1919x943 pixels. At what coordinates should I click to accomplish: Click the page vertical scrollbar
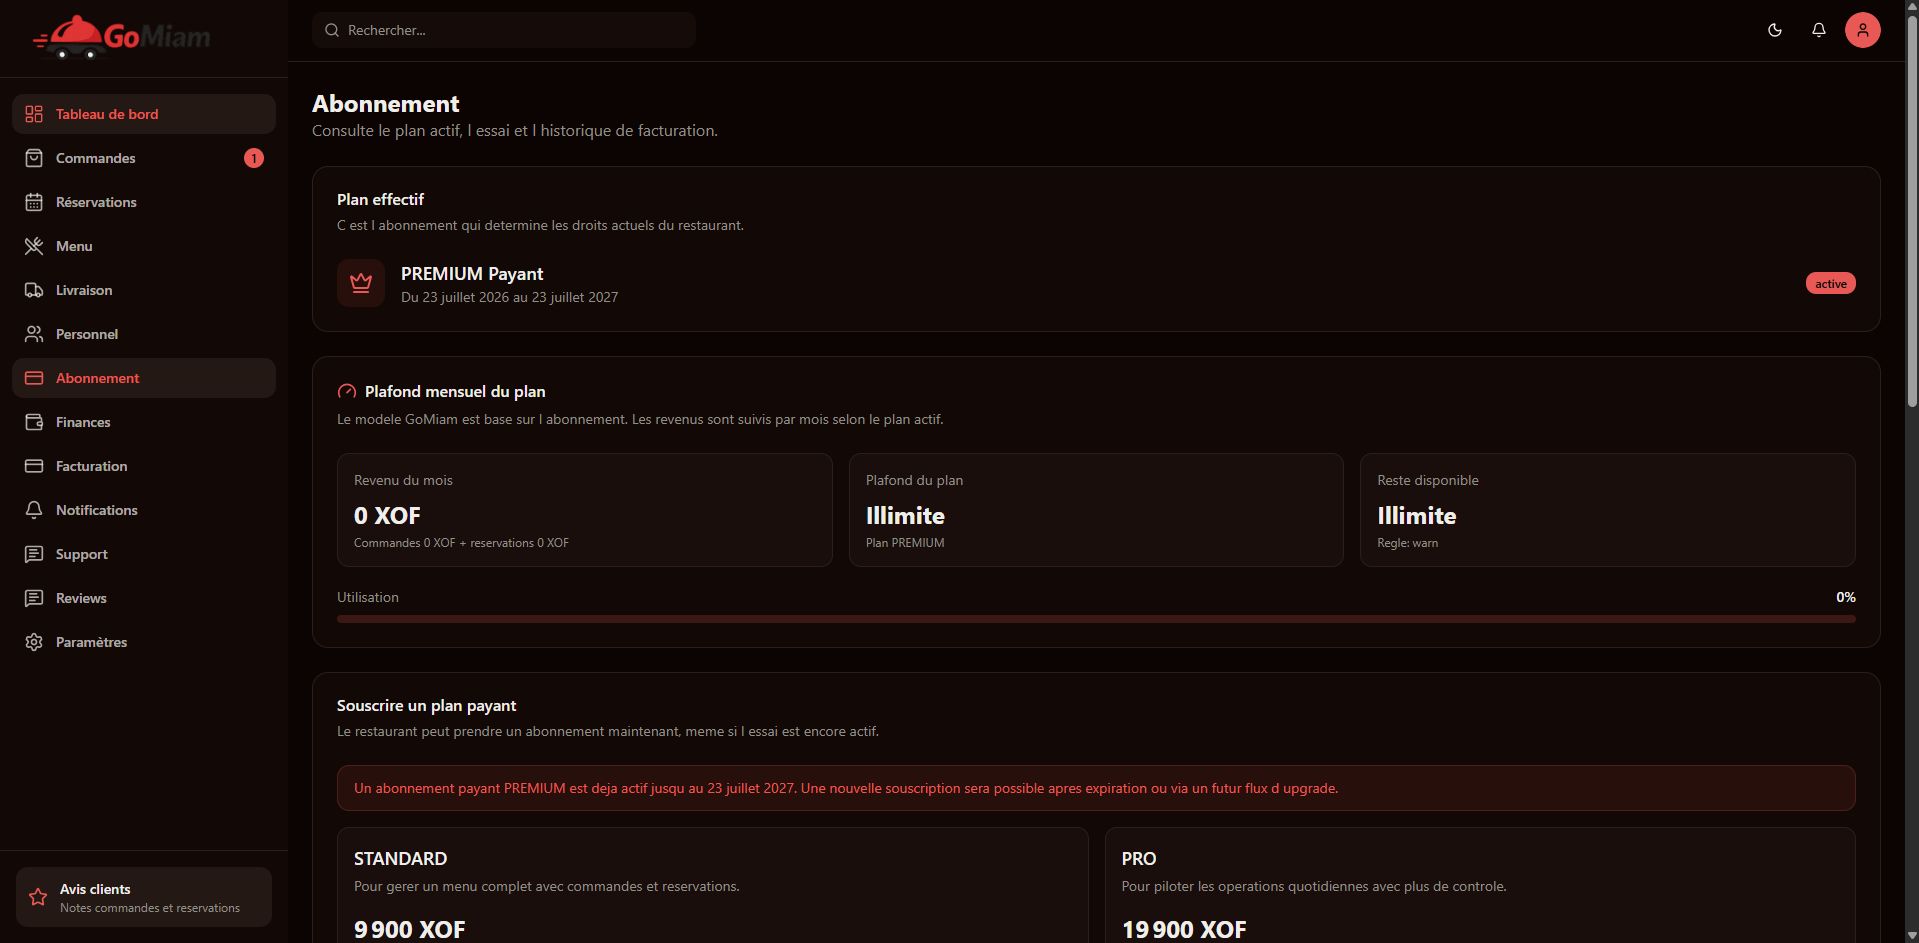click(1912, 210)
